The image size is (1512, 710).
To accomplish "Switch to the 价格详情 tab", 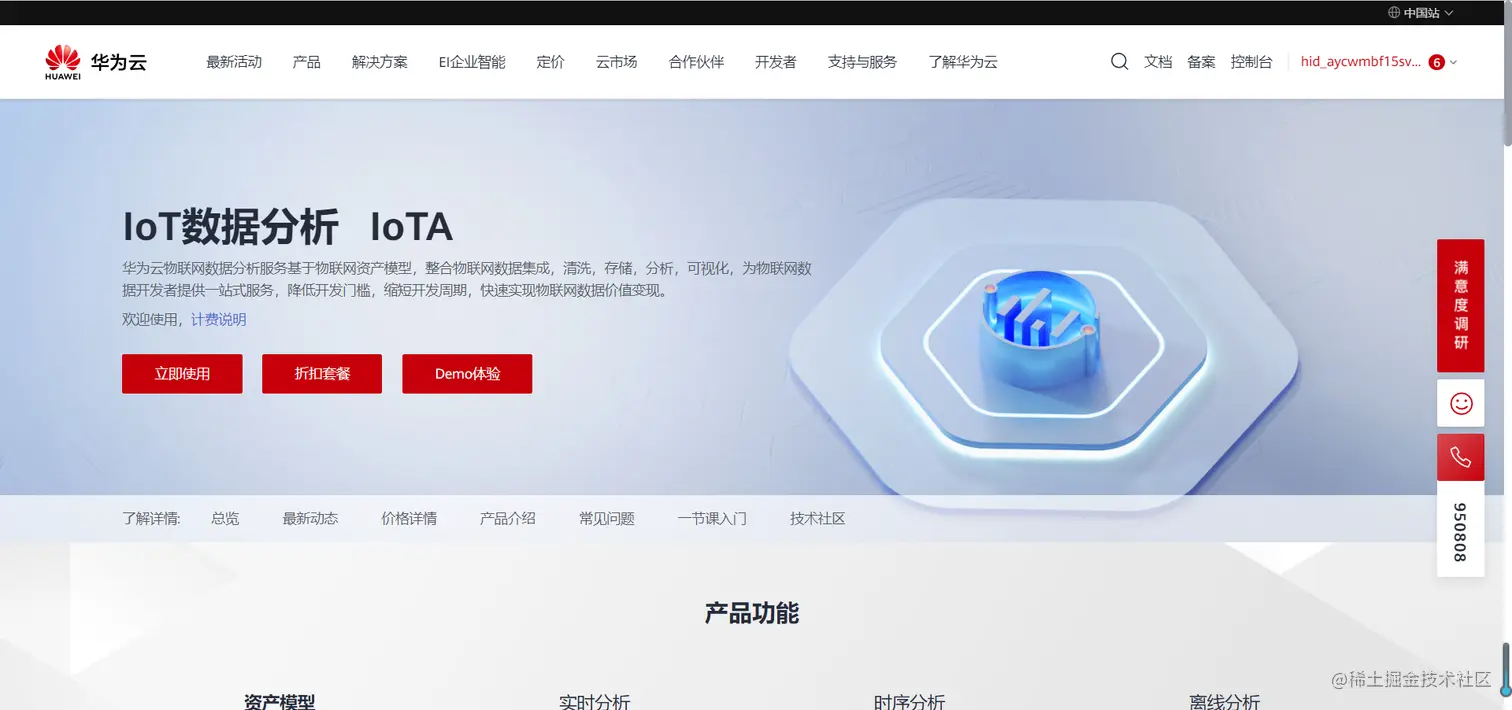I will tap(408, 518).
